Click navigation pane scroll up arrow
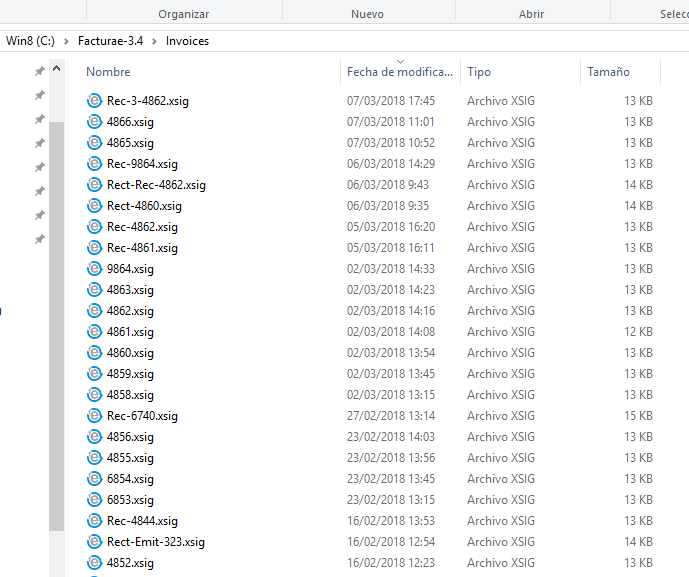Screen dimensions: 689x577 tap(56, 69)
